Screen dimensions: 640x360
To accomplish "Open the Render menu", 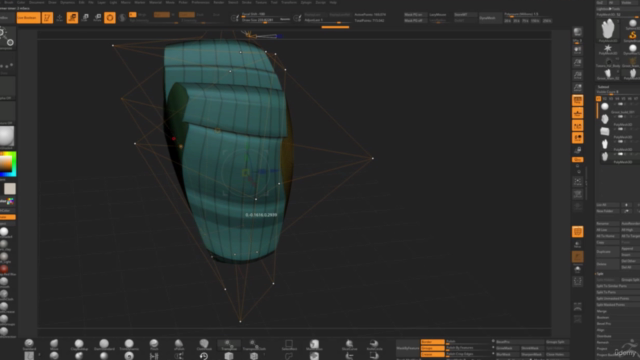I will (x=219, y=2).
